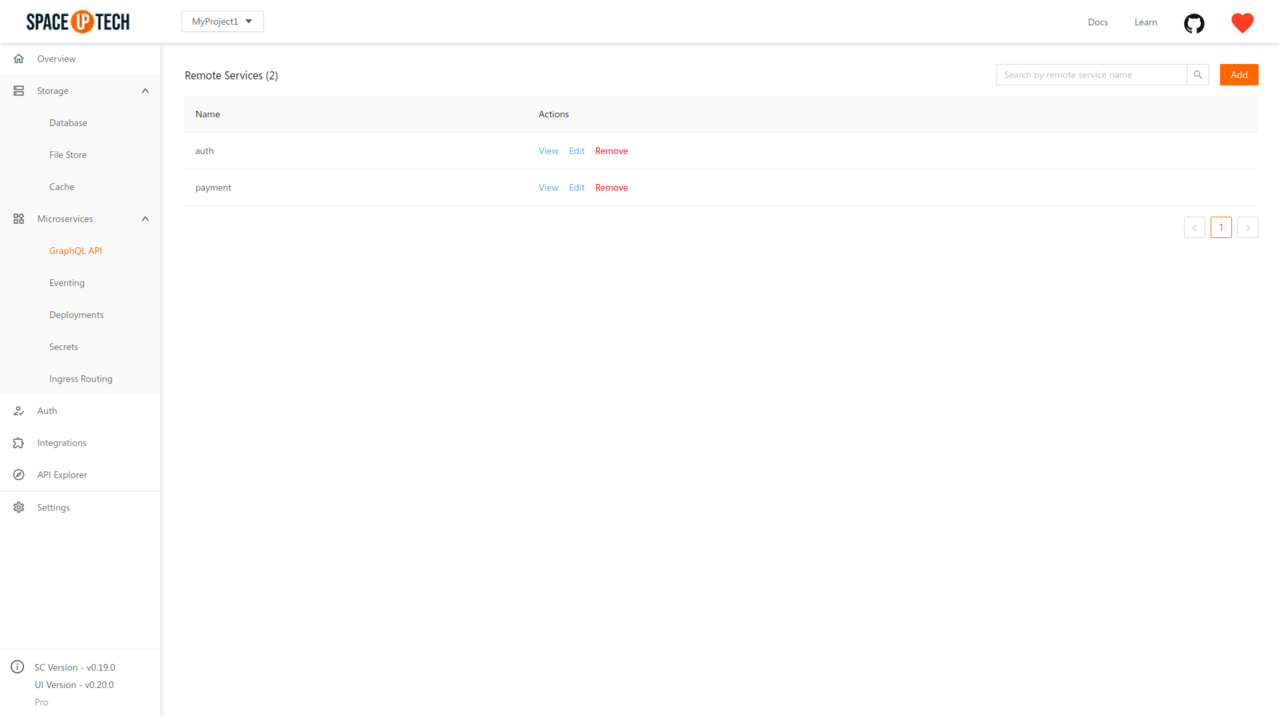Screen dimensions: 1280x720
Task: Open the Integrations menu item
Action: tap(80, 443)
